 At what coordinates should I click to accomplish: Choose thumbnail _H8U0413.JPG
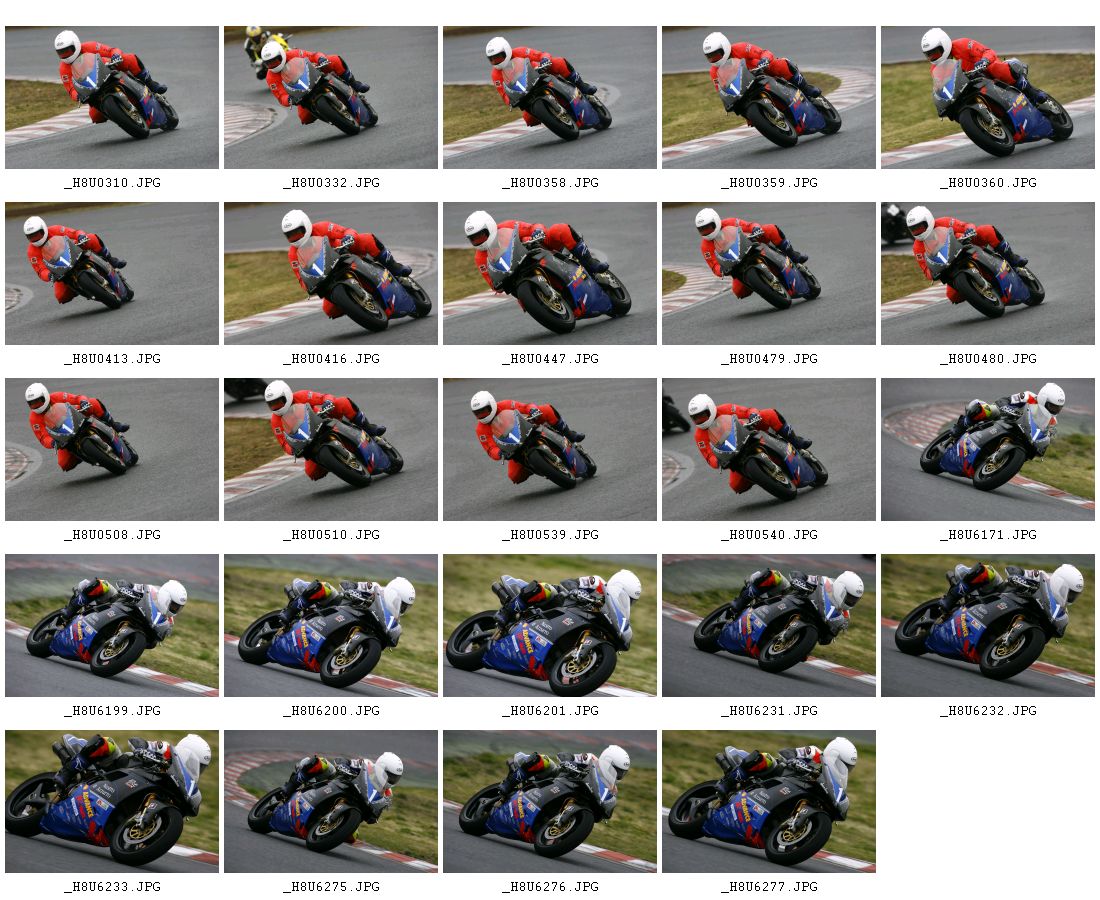tap(112, 274)
